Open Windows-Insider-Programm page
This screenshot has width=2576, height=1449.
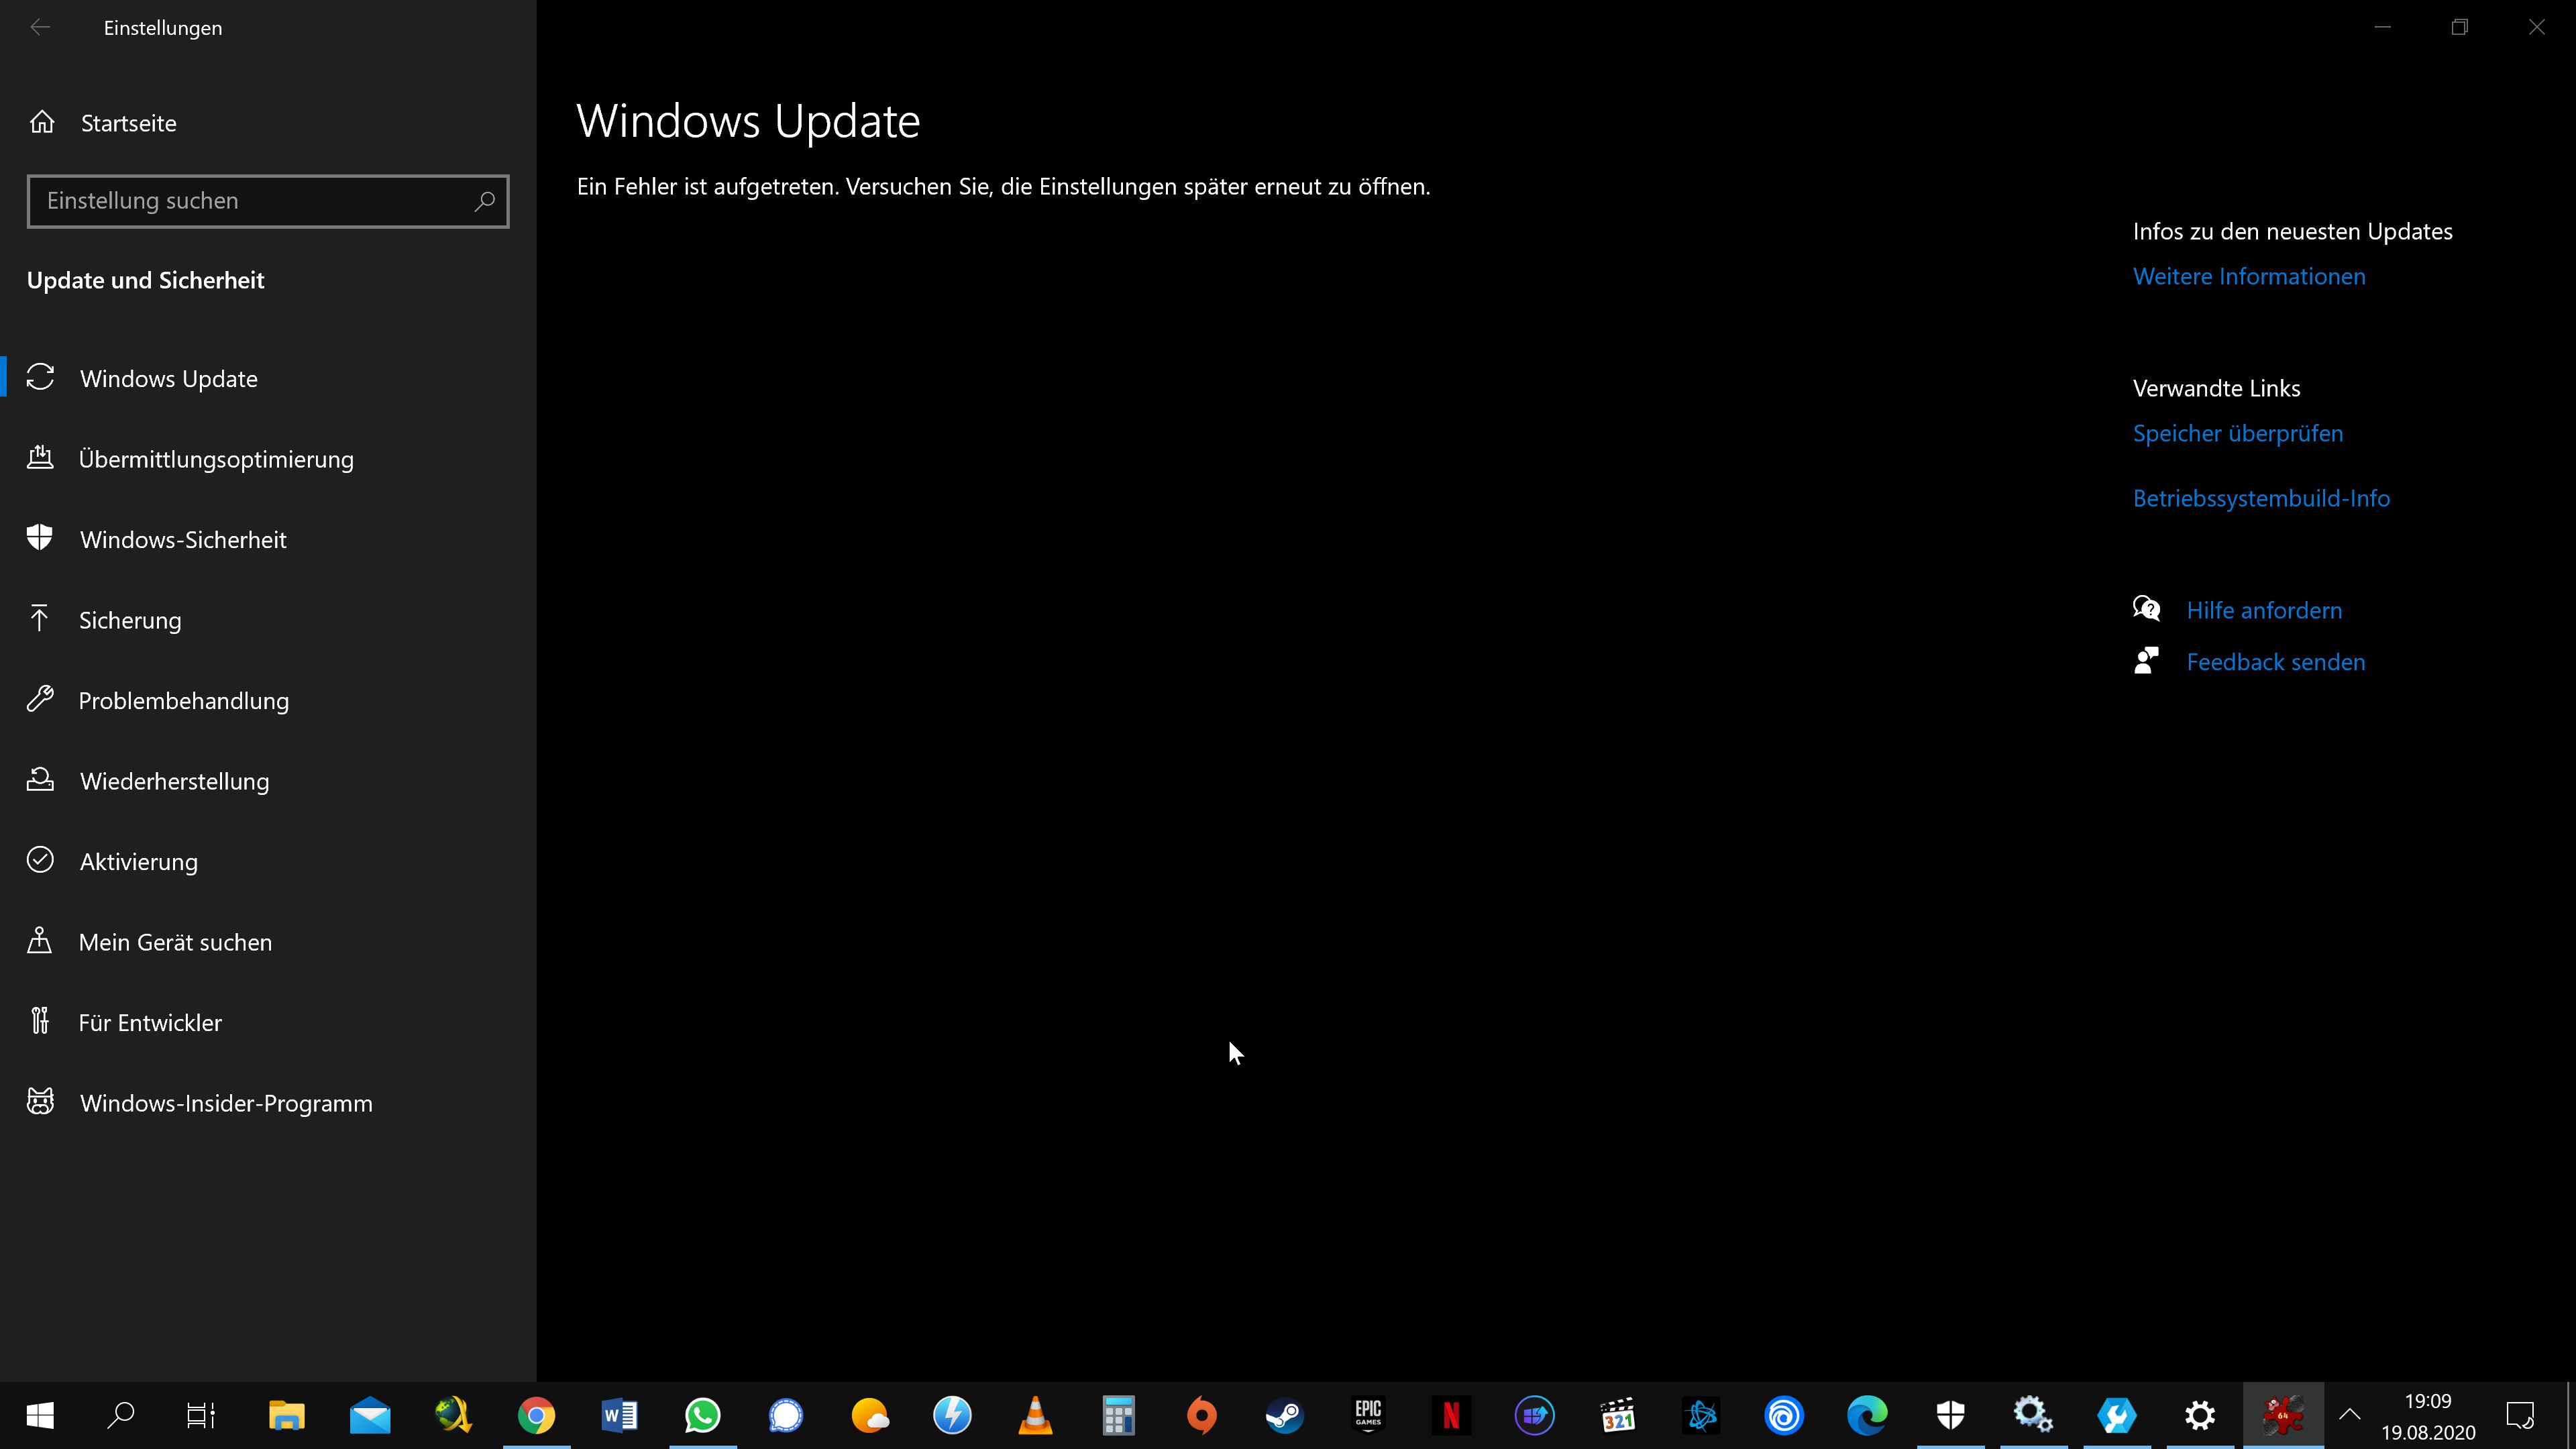(x=226, y=1103)
